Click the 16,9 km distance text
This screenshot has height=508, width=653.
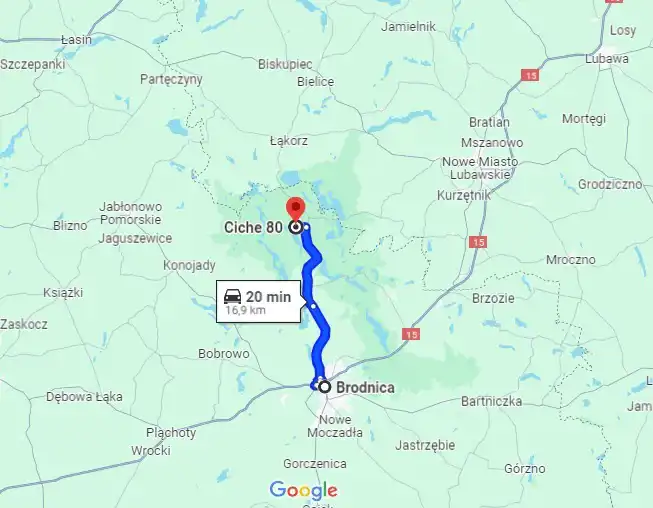pos(246,310)
